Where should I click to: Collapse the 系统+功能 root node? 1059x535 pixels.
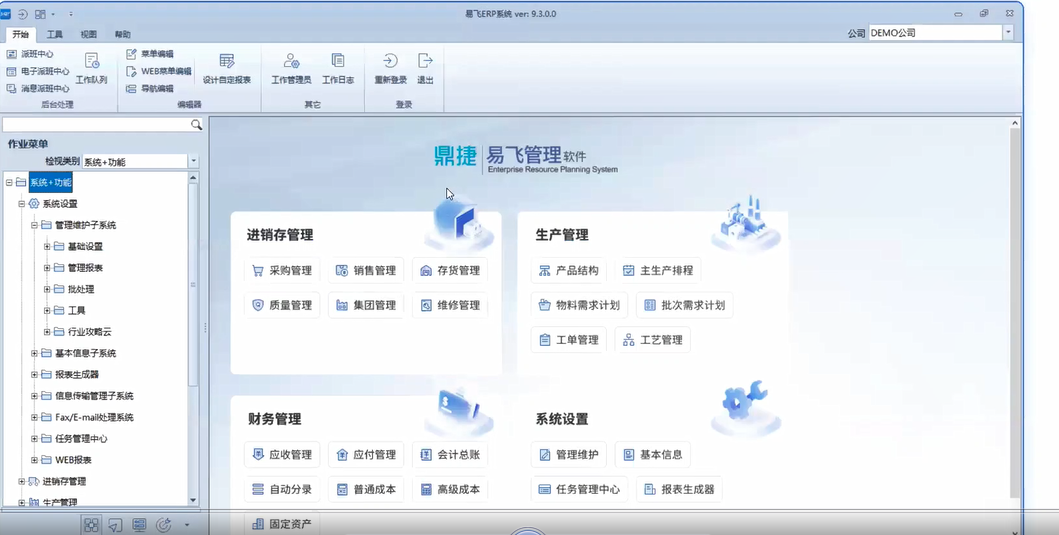pyautogui.click(x=9, y=182)
